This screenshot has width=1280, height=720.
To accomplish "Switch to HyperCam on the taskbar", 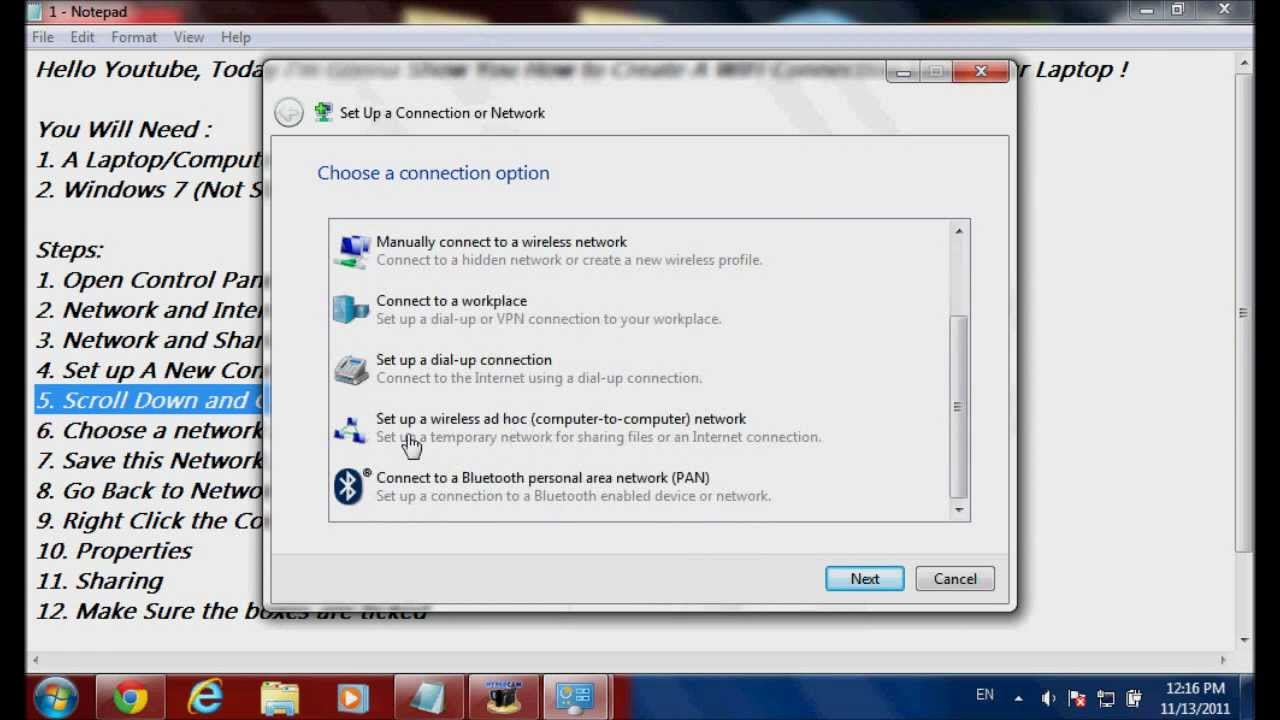I will [502, 697].
